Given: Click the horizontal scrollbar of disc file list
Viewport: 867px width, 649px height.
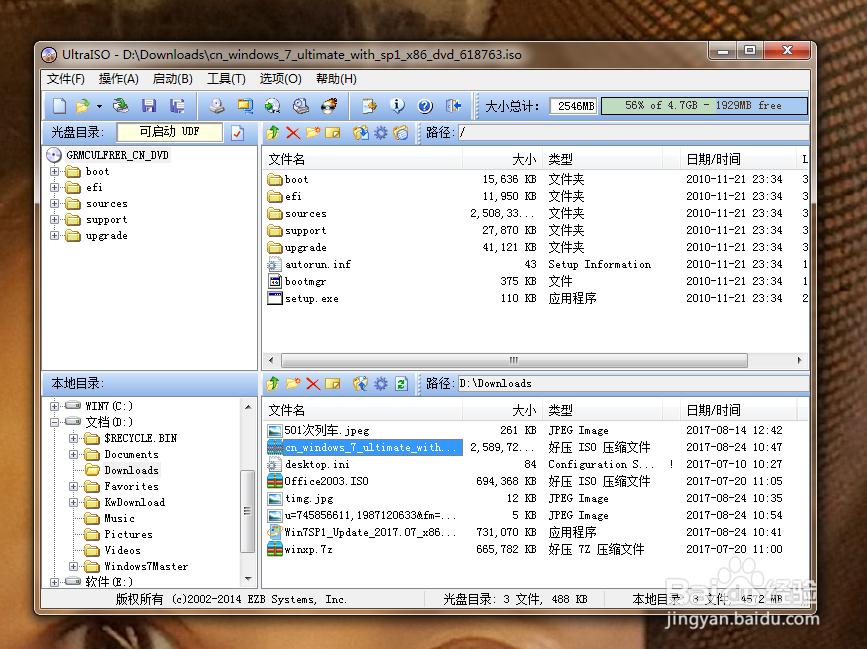Looking at the screenshot, I should (x=514, y=360).
